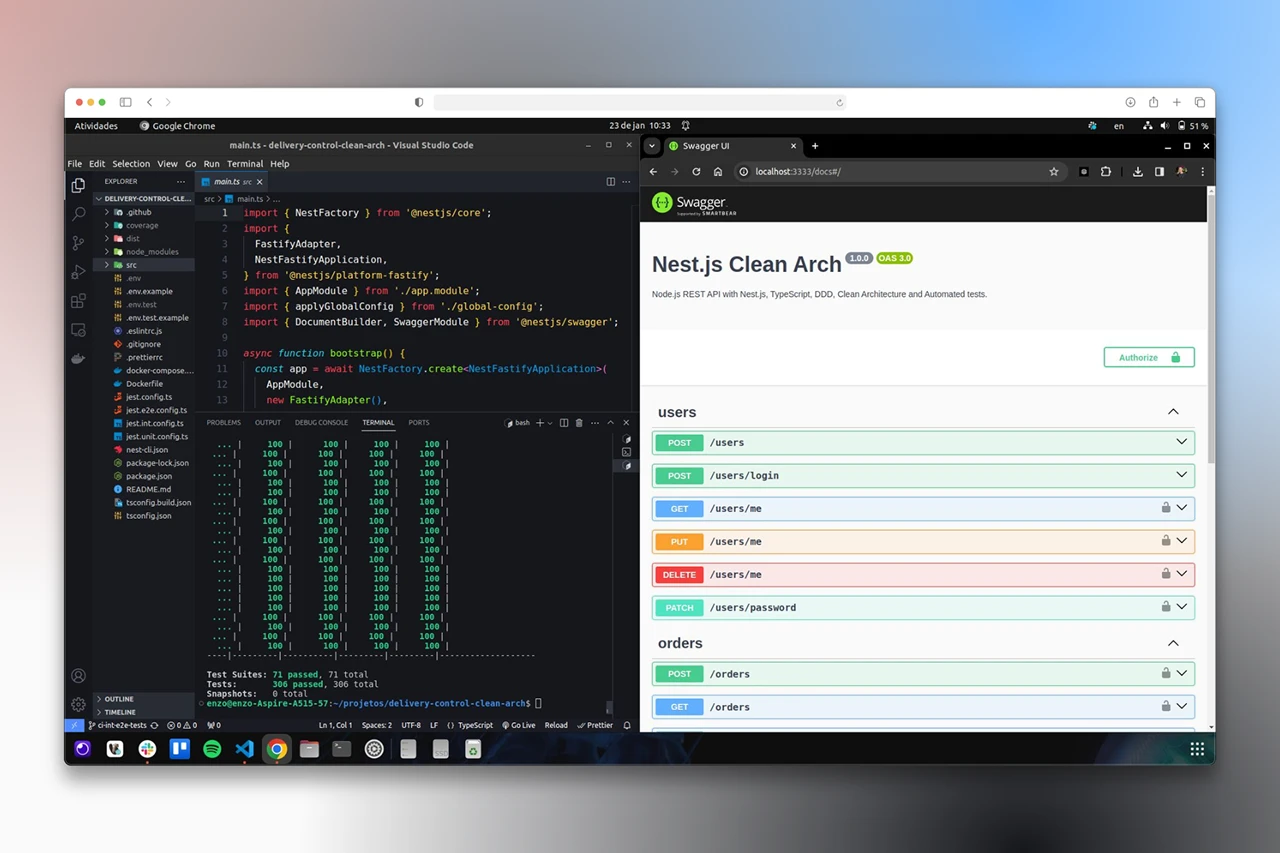Open the Manage gear in VS Code
Image resolution: width=1280 pixels, height=853 pixels.
78,705
